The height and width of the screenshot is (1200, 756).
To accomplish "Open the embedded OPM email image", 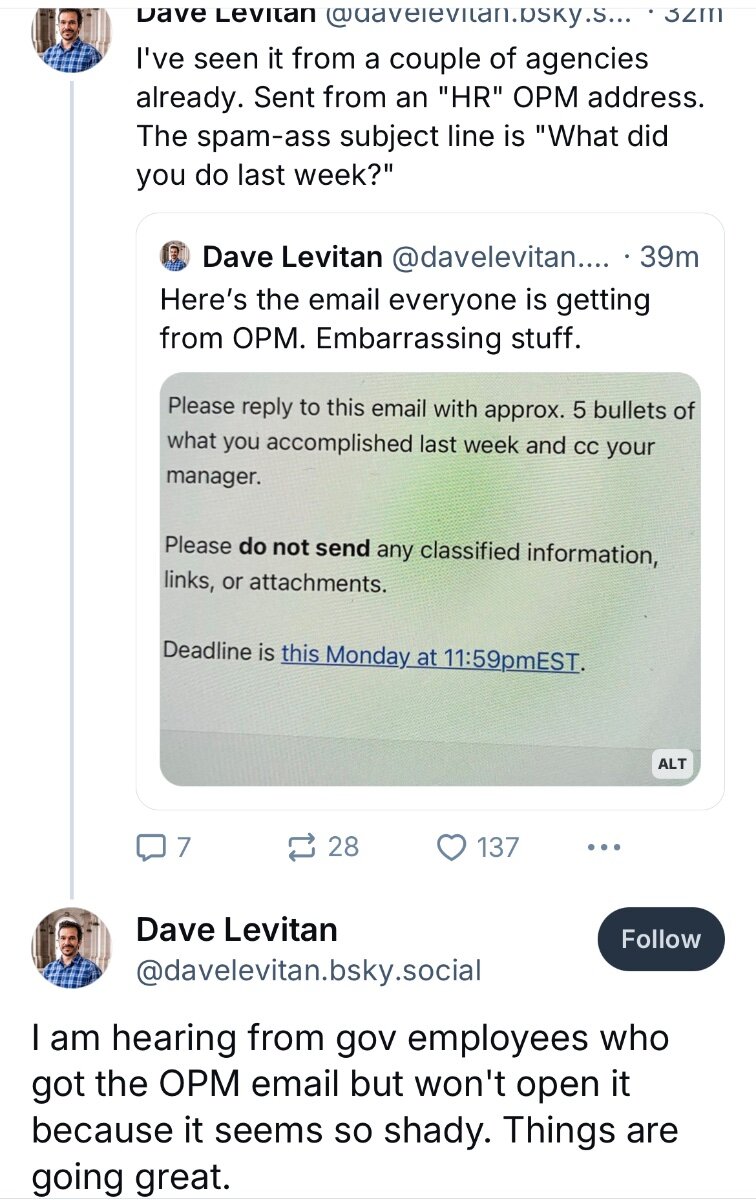I will tap(430, 579).
